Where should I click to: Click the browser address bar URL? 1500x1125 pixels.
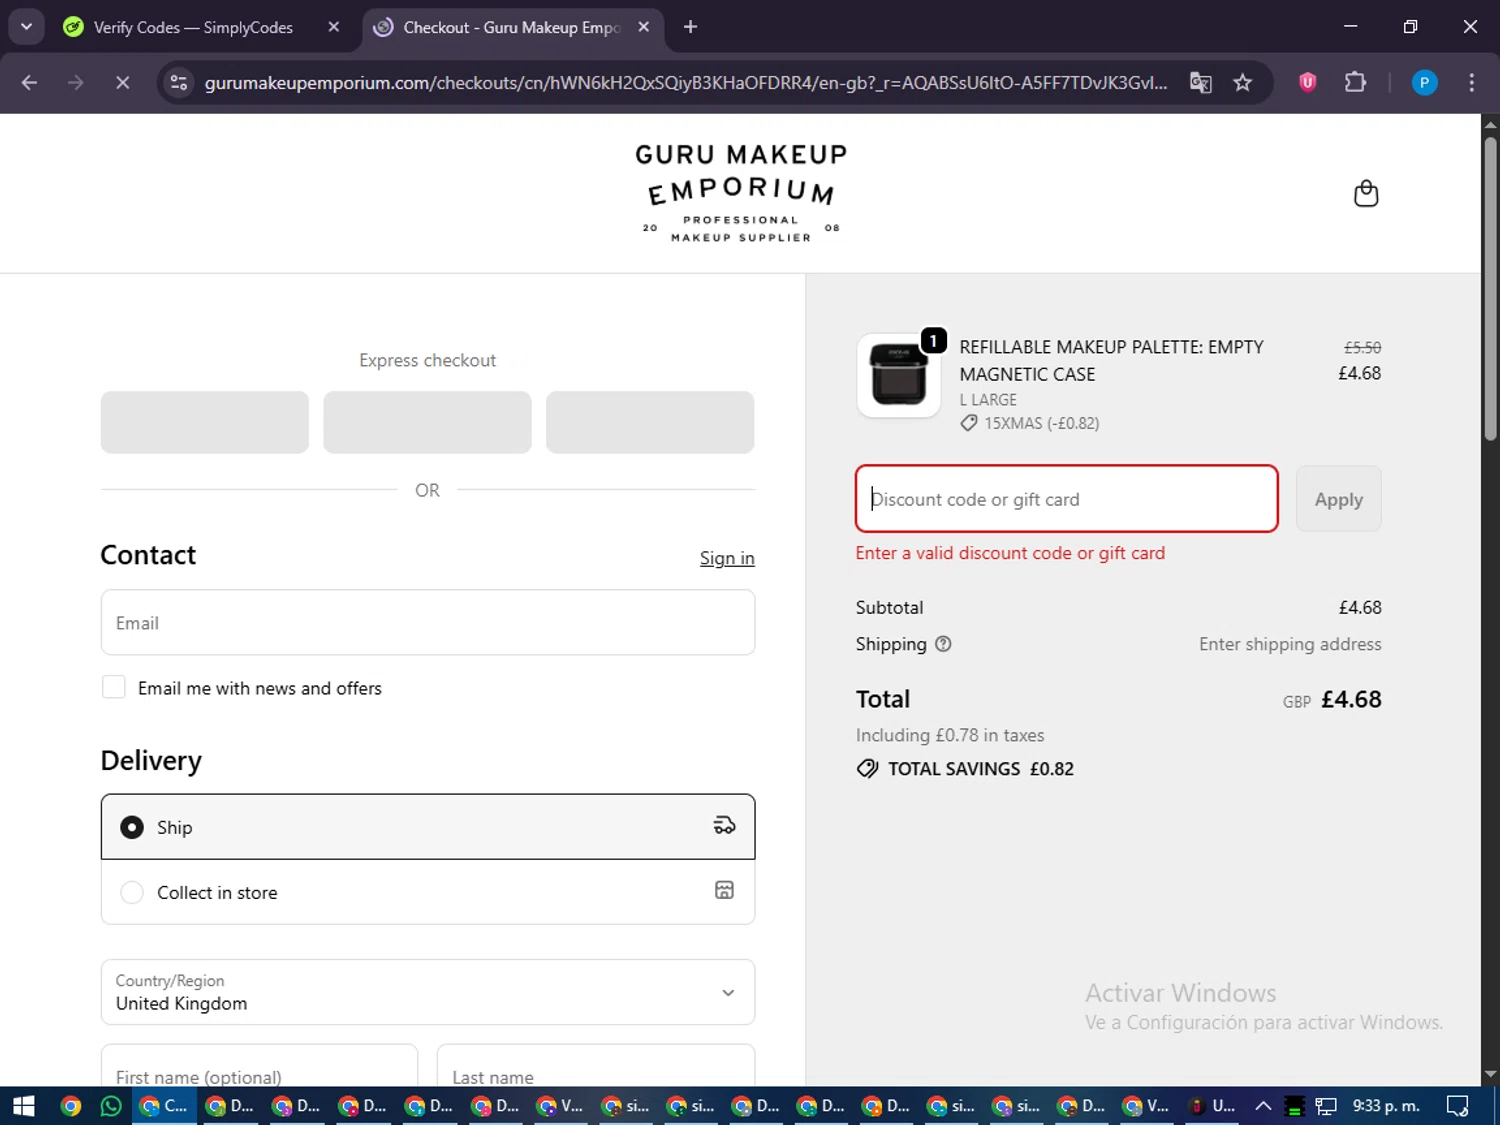pos(686,83)
